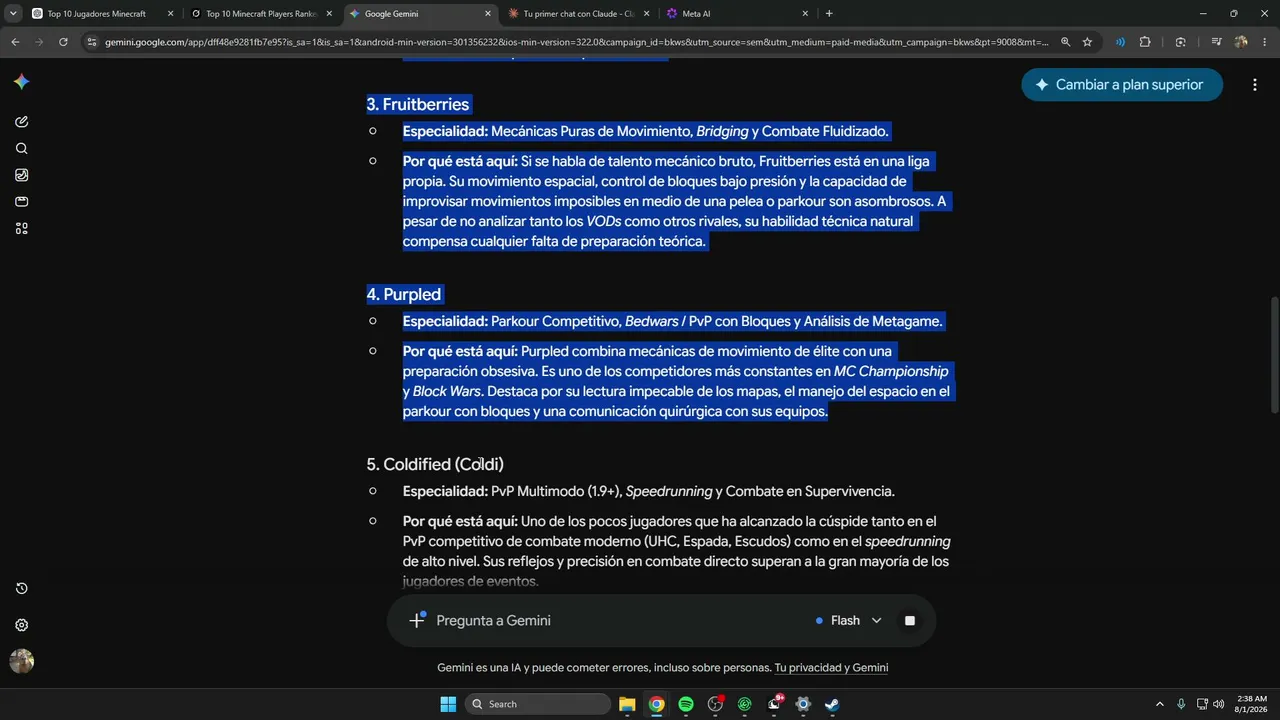The image size is (1280, 720).
Task: Go back to the previous page
Action: coord(15,42)
